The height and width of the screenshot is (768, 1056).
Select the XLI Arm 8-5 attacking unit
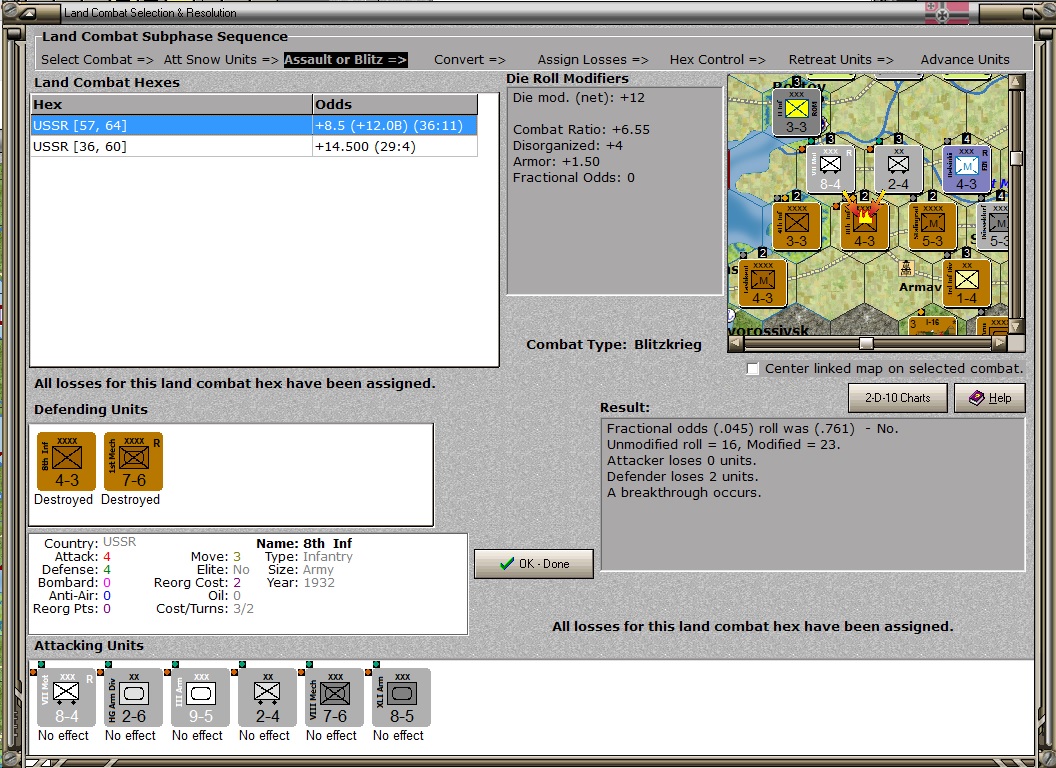pos(401,697)
